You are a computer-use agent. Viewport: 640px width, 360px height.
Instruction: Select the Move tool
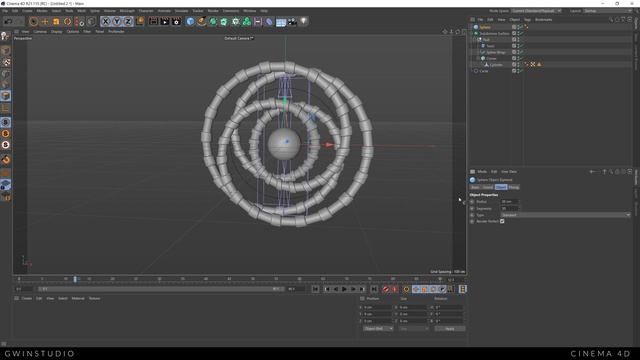click(x=45, y=21)
